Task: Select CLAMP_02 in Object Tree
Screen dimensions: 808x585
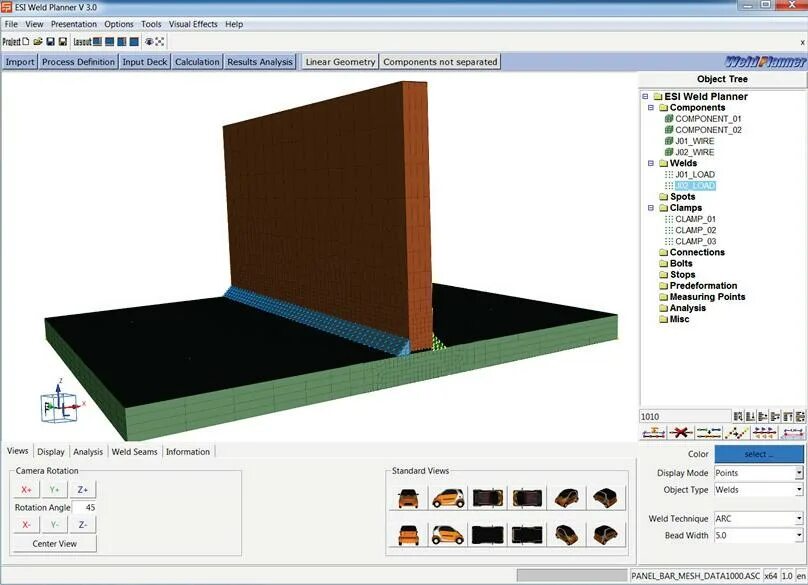Action: [x=696, y=230]
